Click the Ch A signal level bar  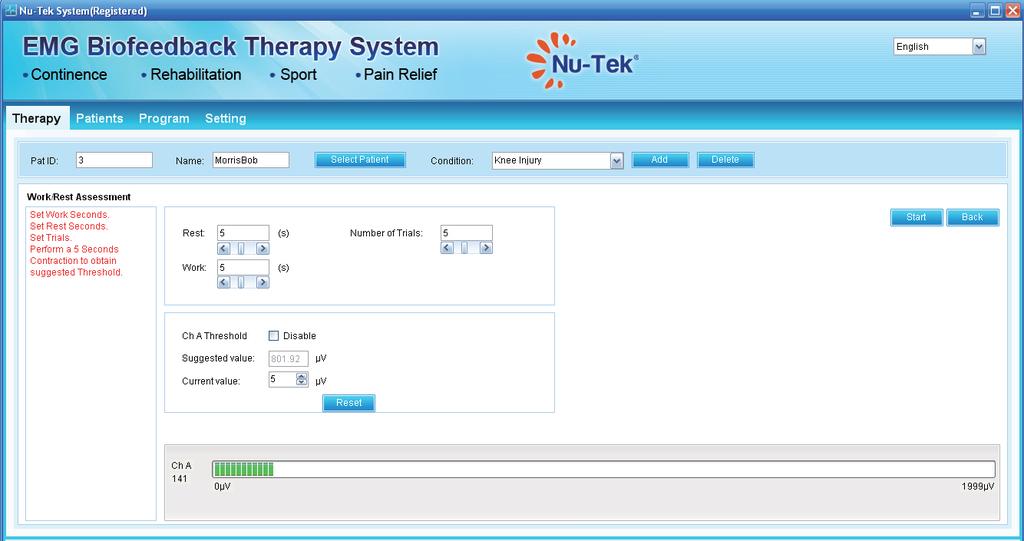603,469
